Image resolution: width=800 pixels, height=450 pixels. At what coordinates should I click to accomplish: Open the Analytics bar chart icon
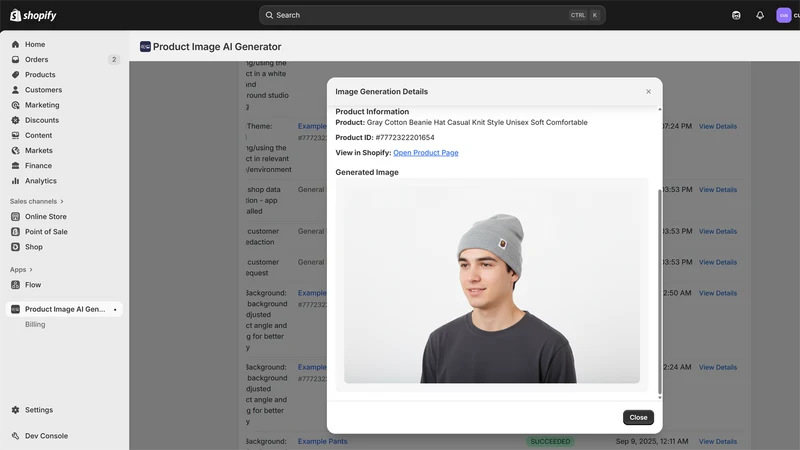tap(15, 181)
